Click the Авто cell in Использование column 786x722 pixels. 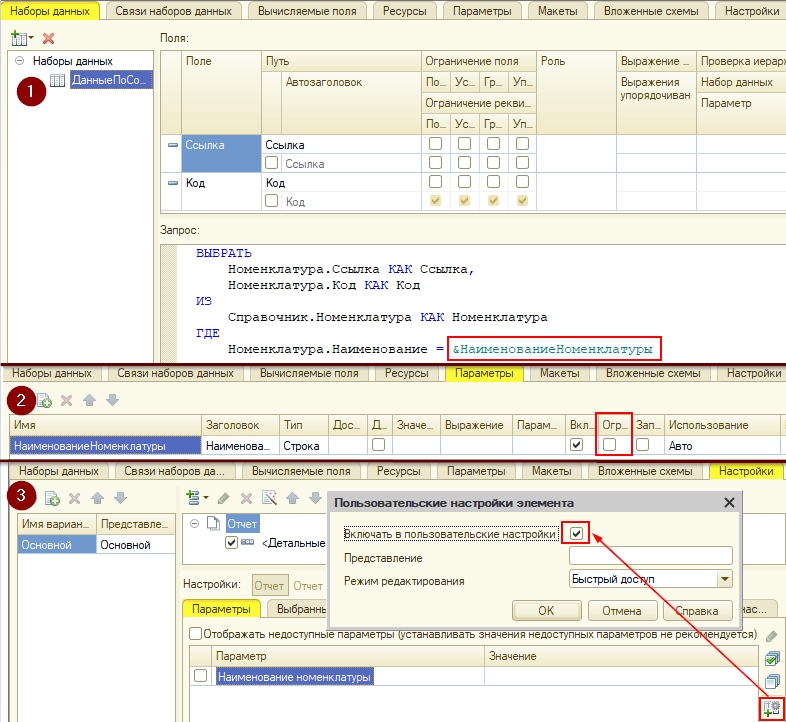[x=722, y=445]
